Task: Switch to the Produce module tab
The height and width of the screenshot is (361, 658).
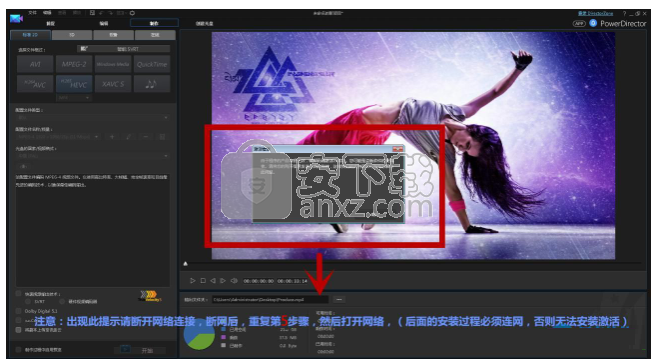Action: tap(154, 23)
